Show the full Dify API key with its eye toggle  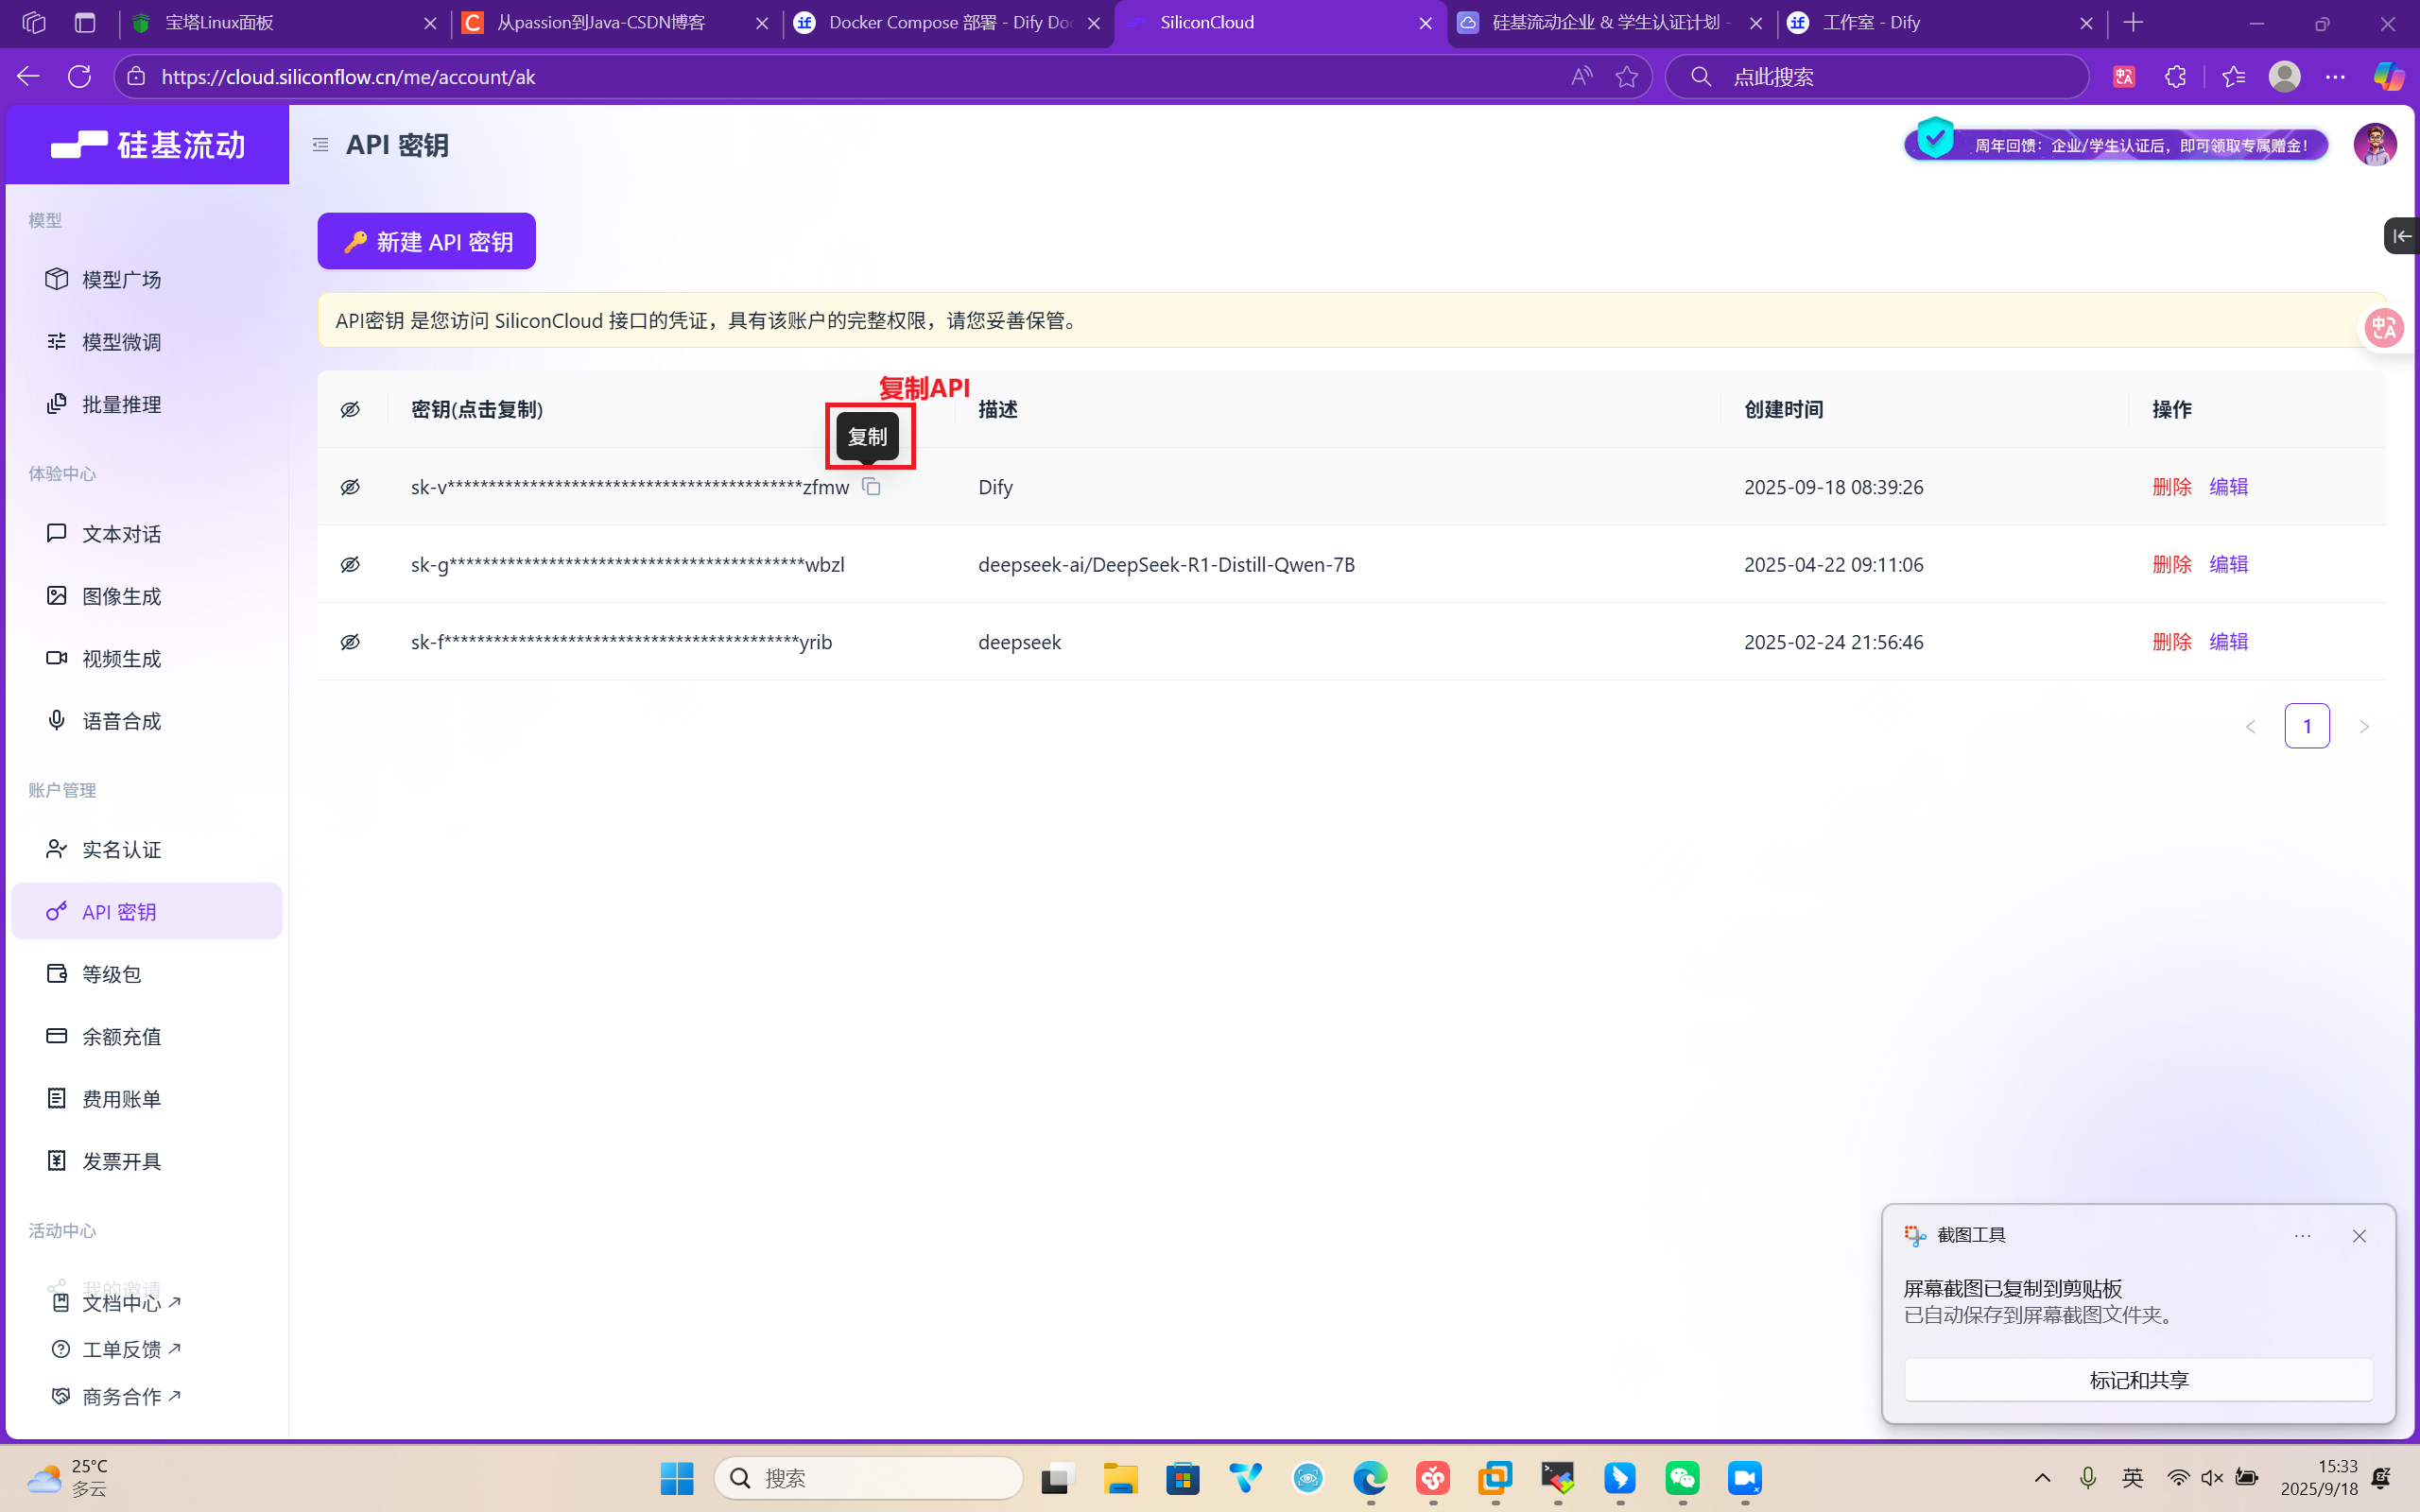tap(350, 486)
